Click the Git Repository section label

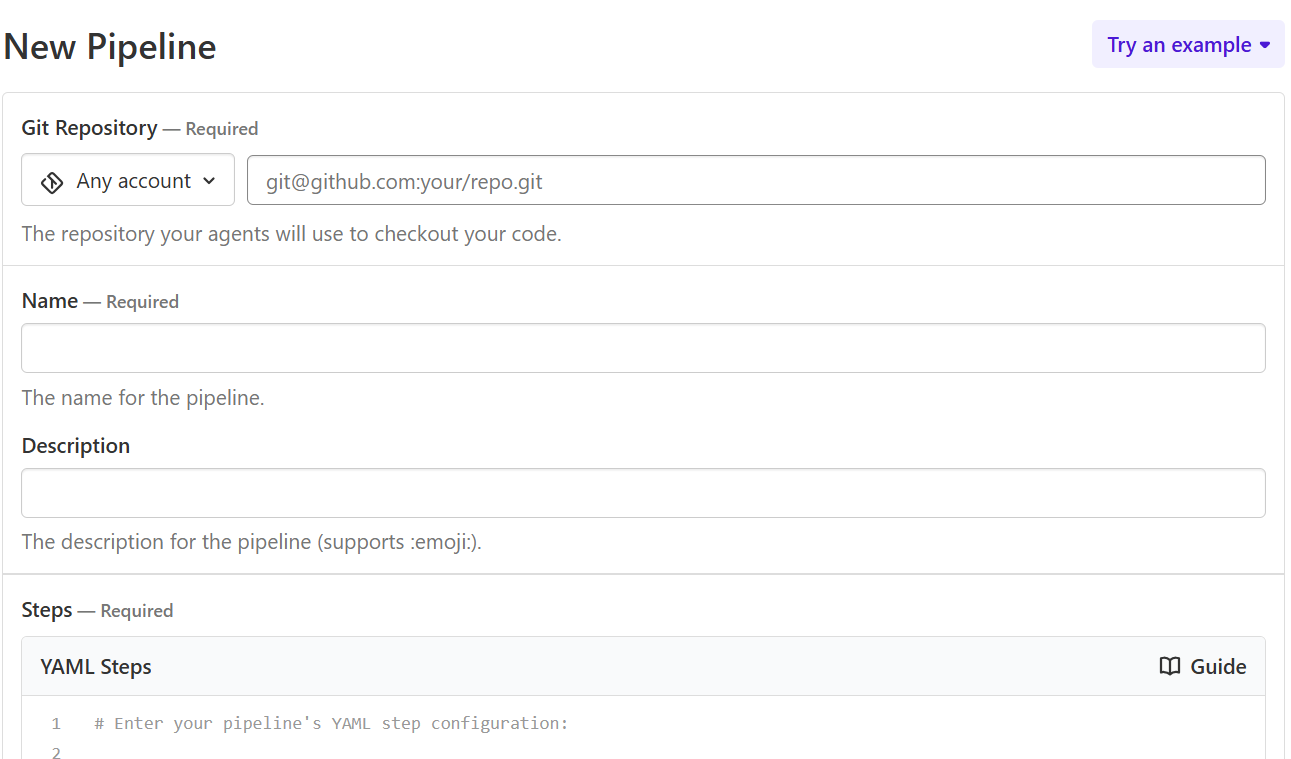[89, 128]
